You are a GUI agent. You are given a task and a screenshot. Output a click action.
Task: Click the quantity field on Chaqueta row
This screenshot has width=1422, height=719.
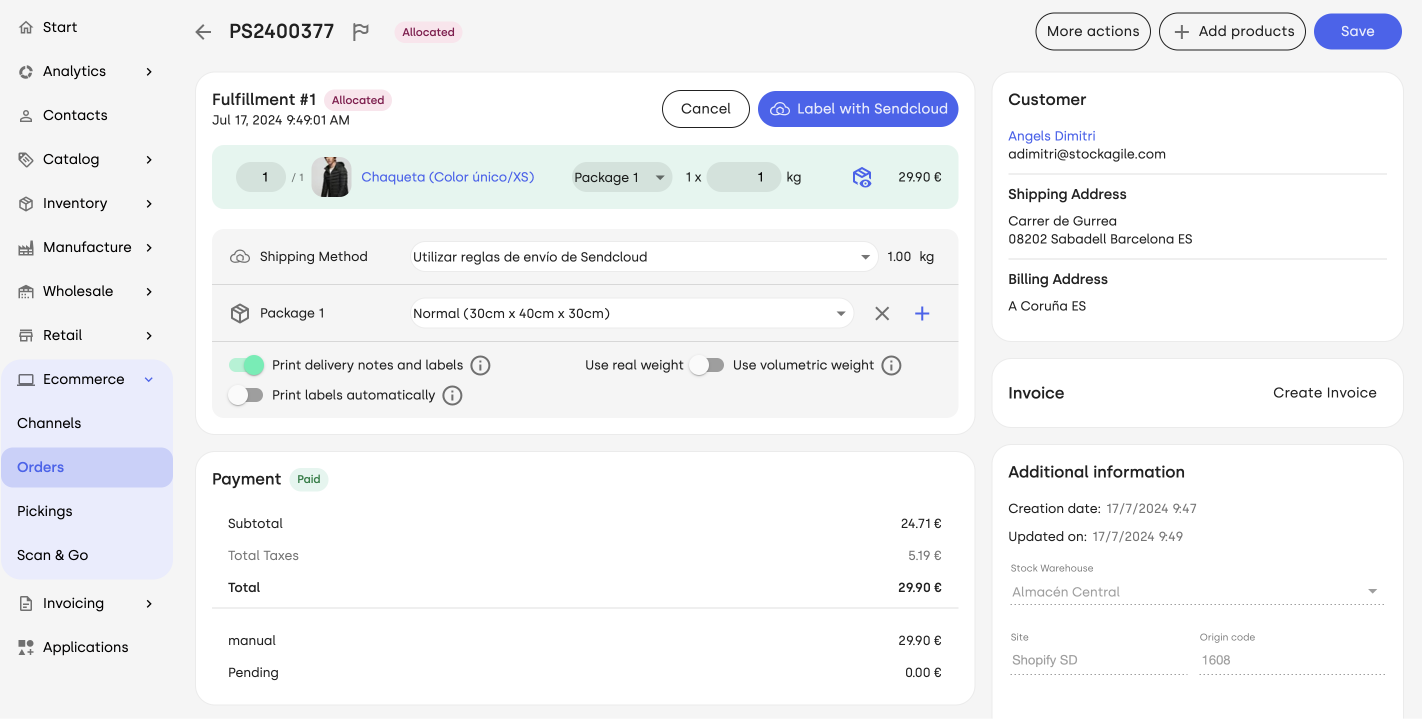pos(261,177)
